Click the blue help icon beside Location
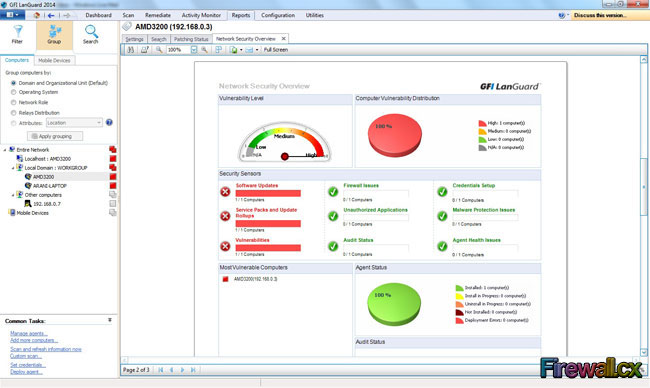650x388 pixels. pyautogui.click(x=109, y=122)
